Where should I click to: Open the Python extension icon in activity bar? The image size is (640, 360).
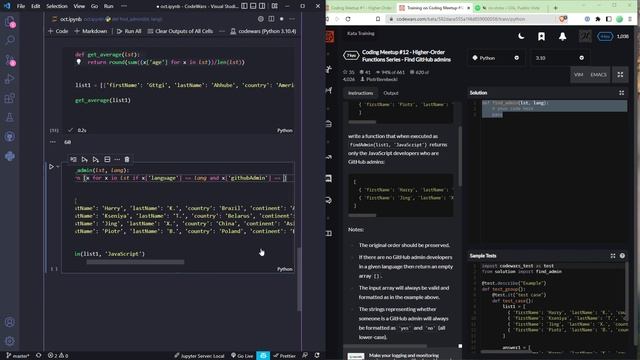tap(10, 156)
